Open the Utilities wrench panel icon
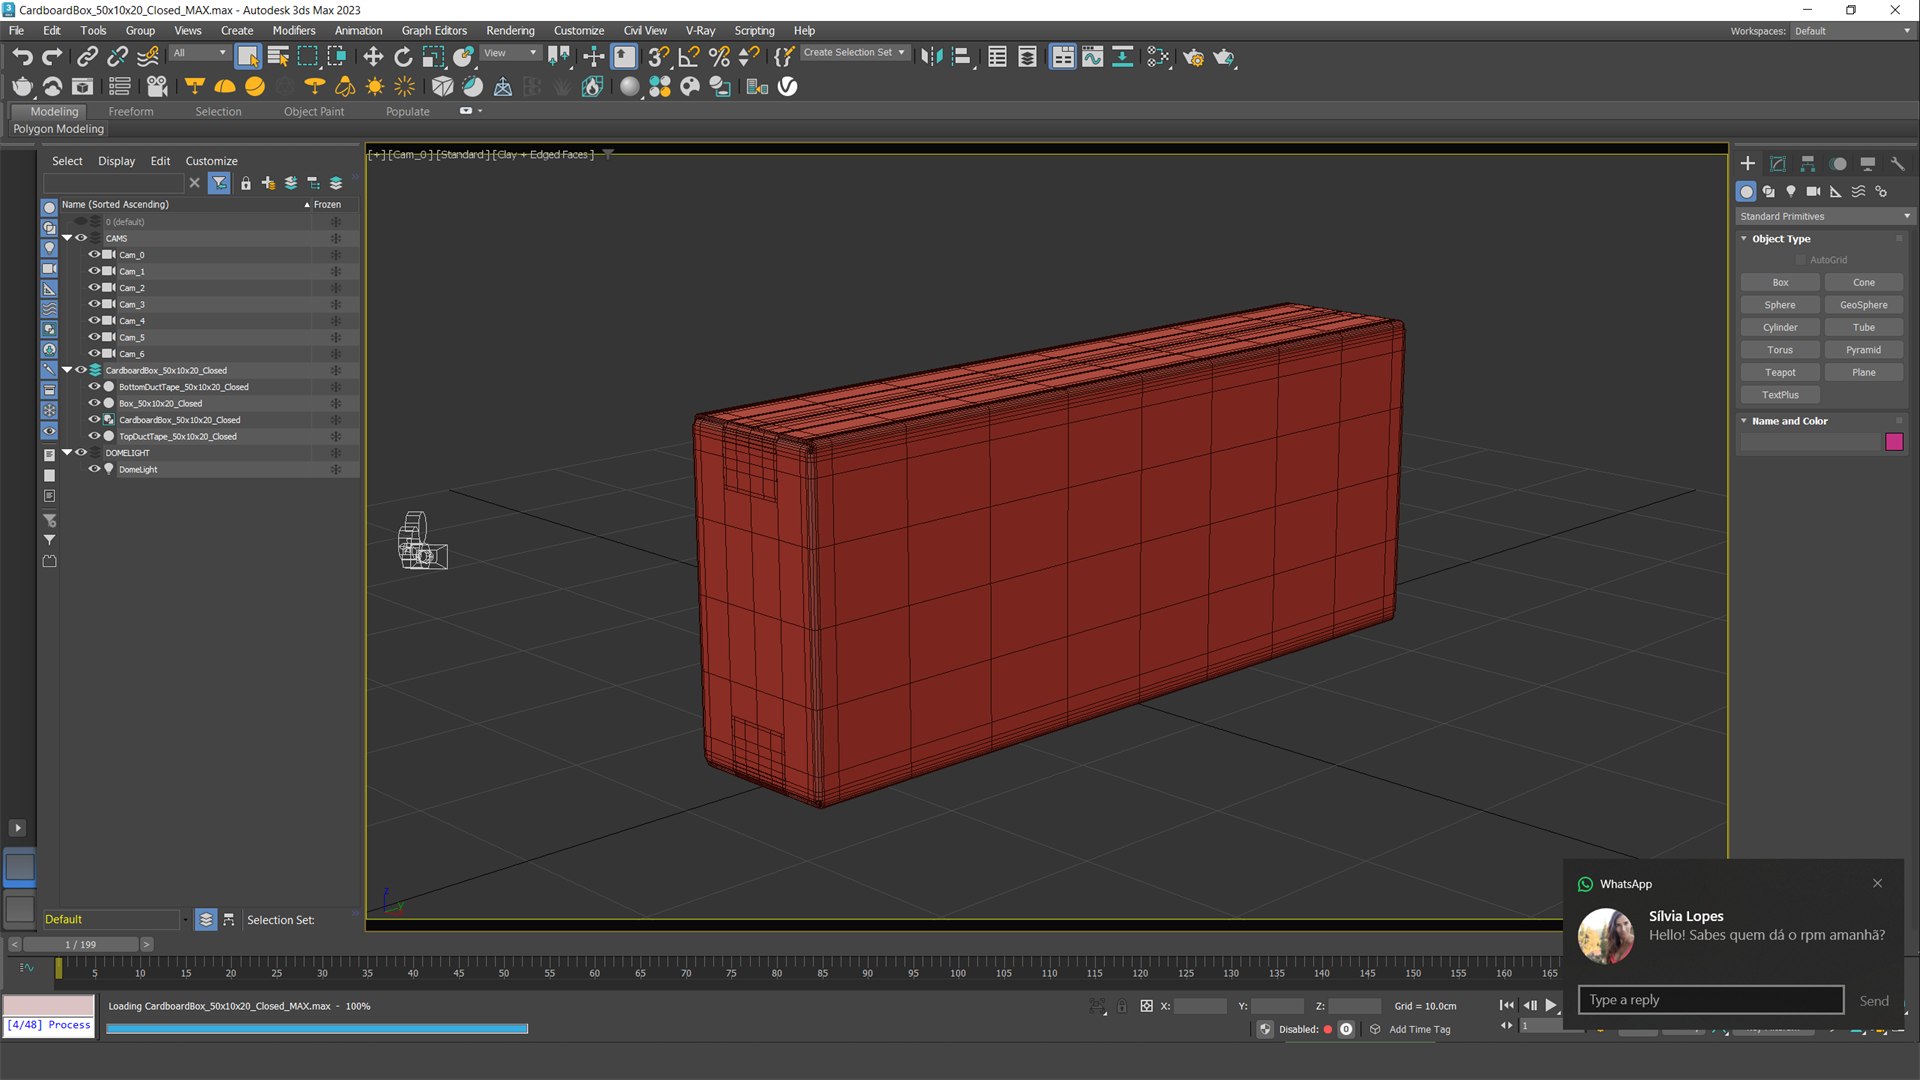The width and height of the screenshot is (1920, 1080). [x=1898, y=163]
